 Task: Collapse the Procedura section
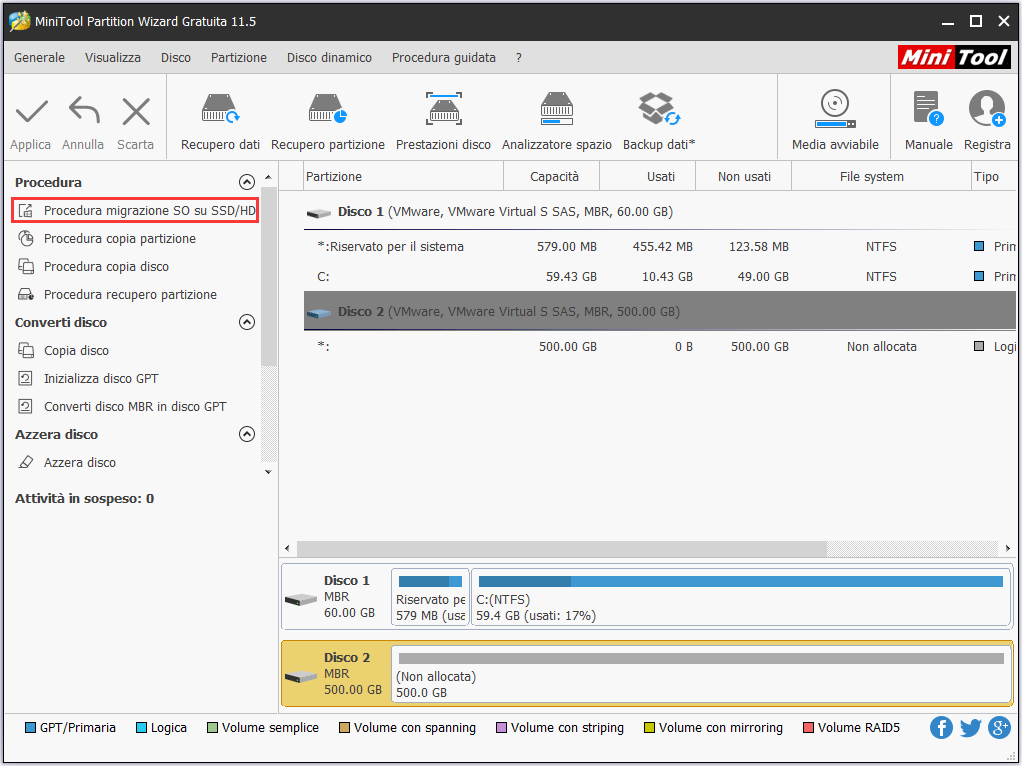[x=246, y=182]
